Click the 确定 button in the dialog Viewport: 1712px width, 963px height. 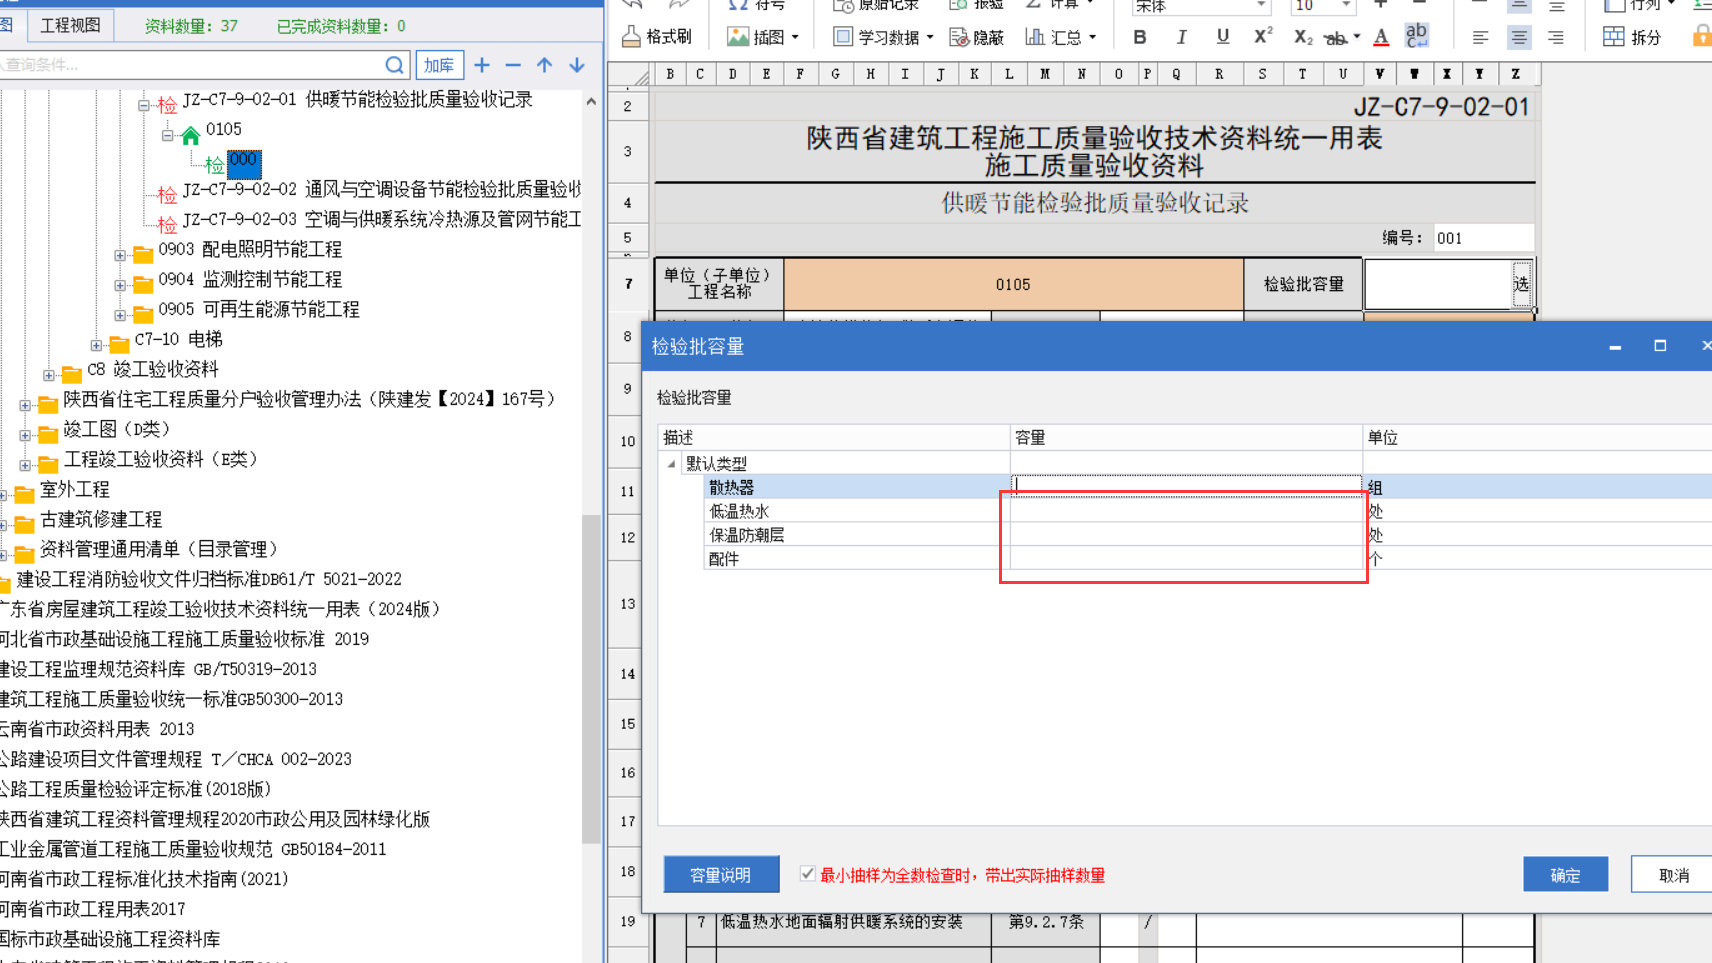point(1565,875)
